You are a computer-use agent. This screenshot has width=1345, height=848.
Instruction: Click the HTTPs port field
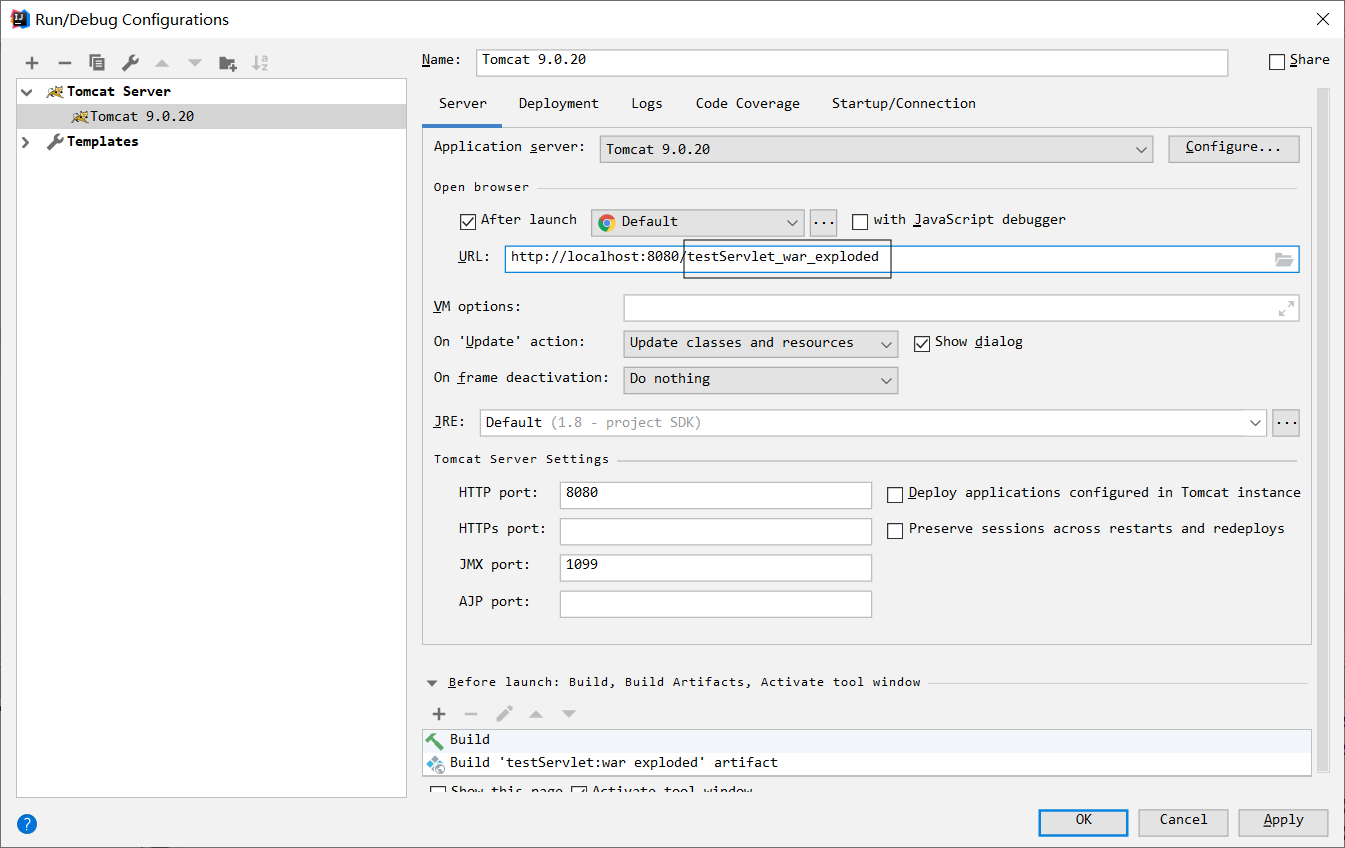pyautogui.click(x=715, y=531)
